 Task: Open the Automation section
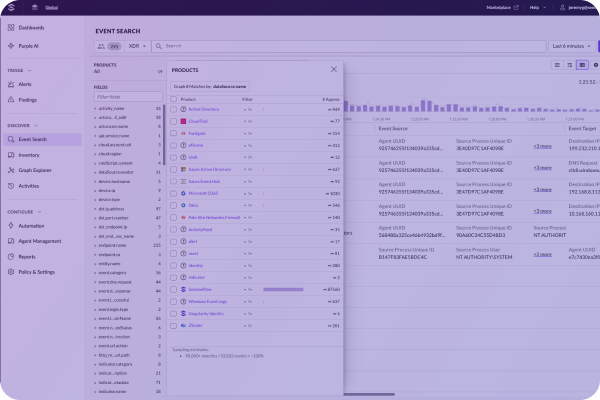tap(32, 226)
